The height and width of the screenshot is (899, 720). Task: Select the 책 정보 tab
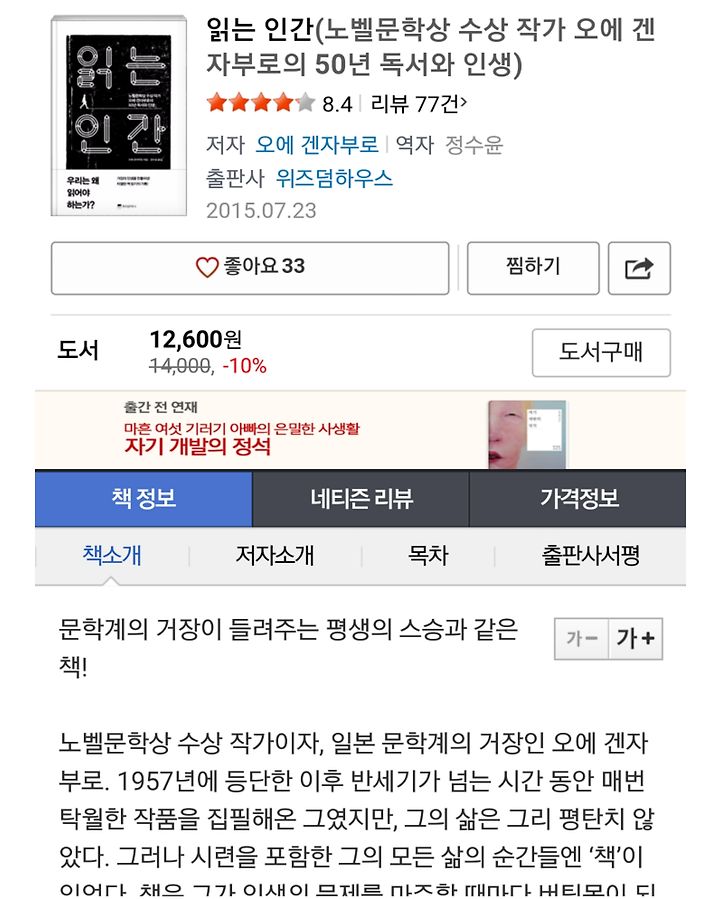tap(143, 498)
